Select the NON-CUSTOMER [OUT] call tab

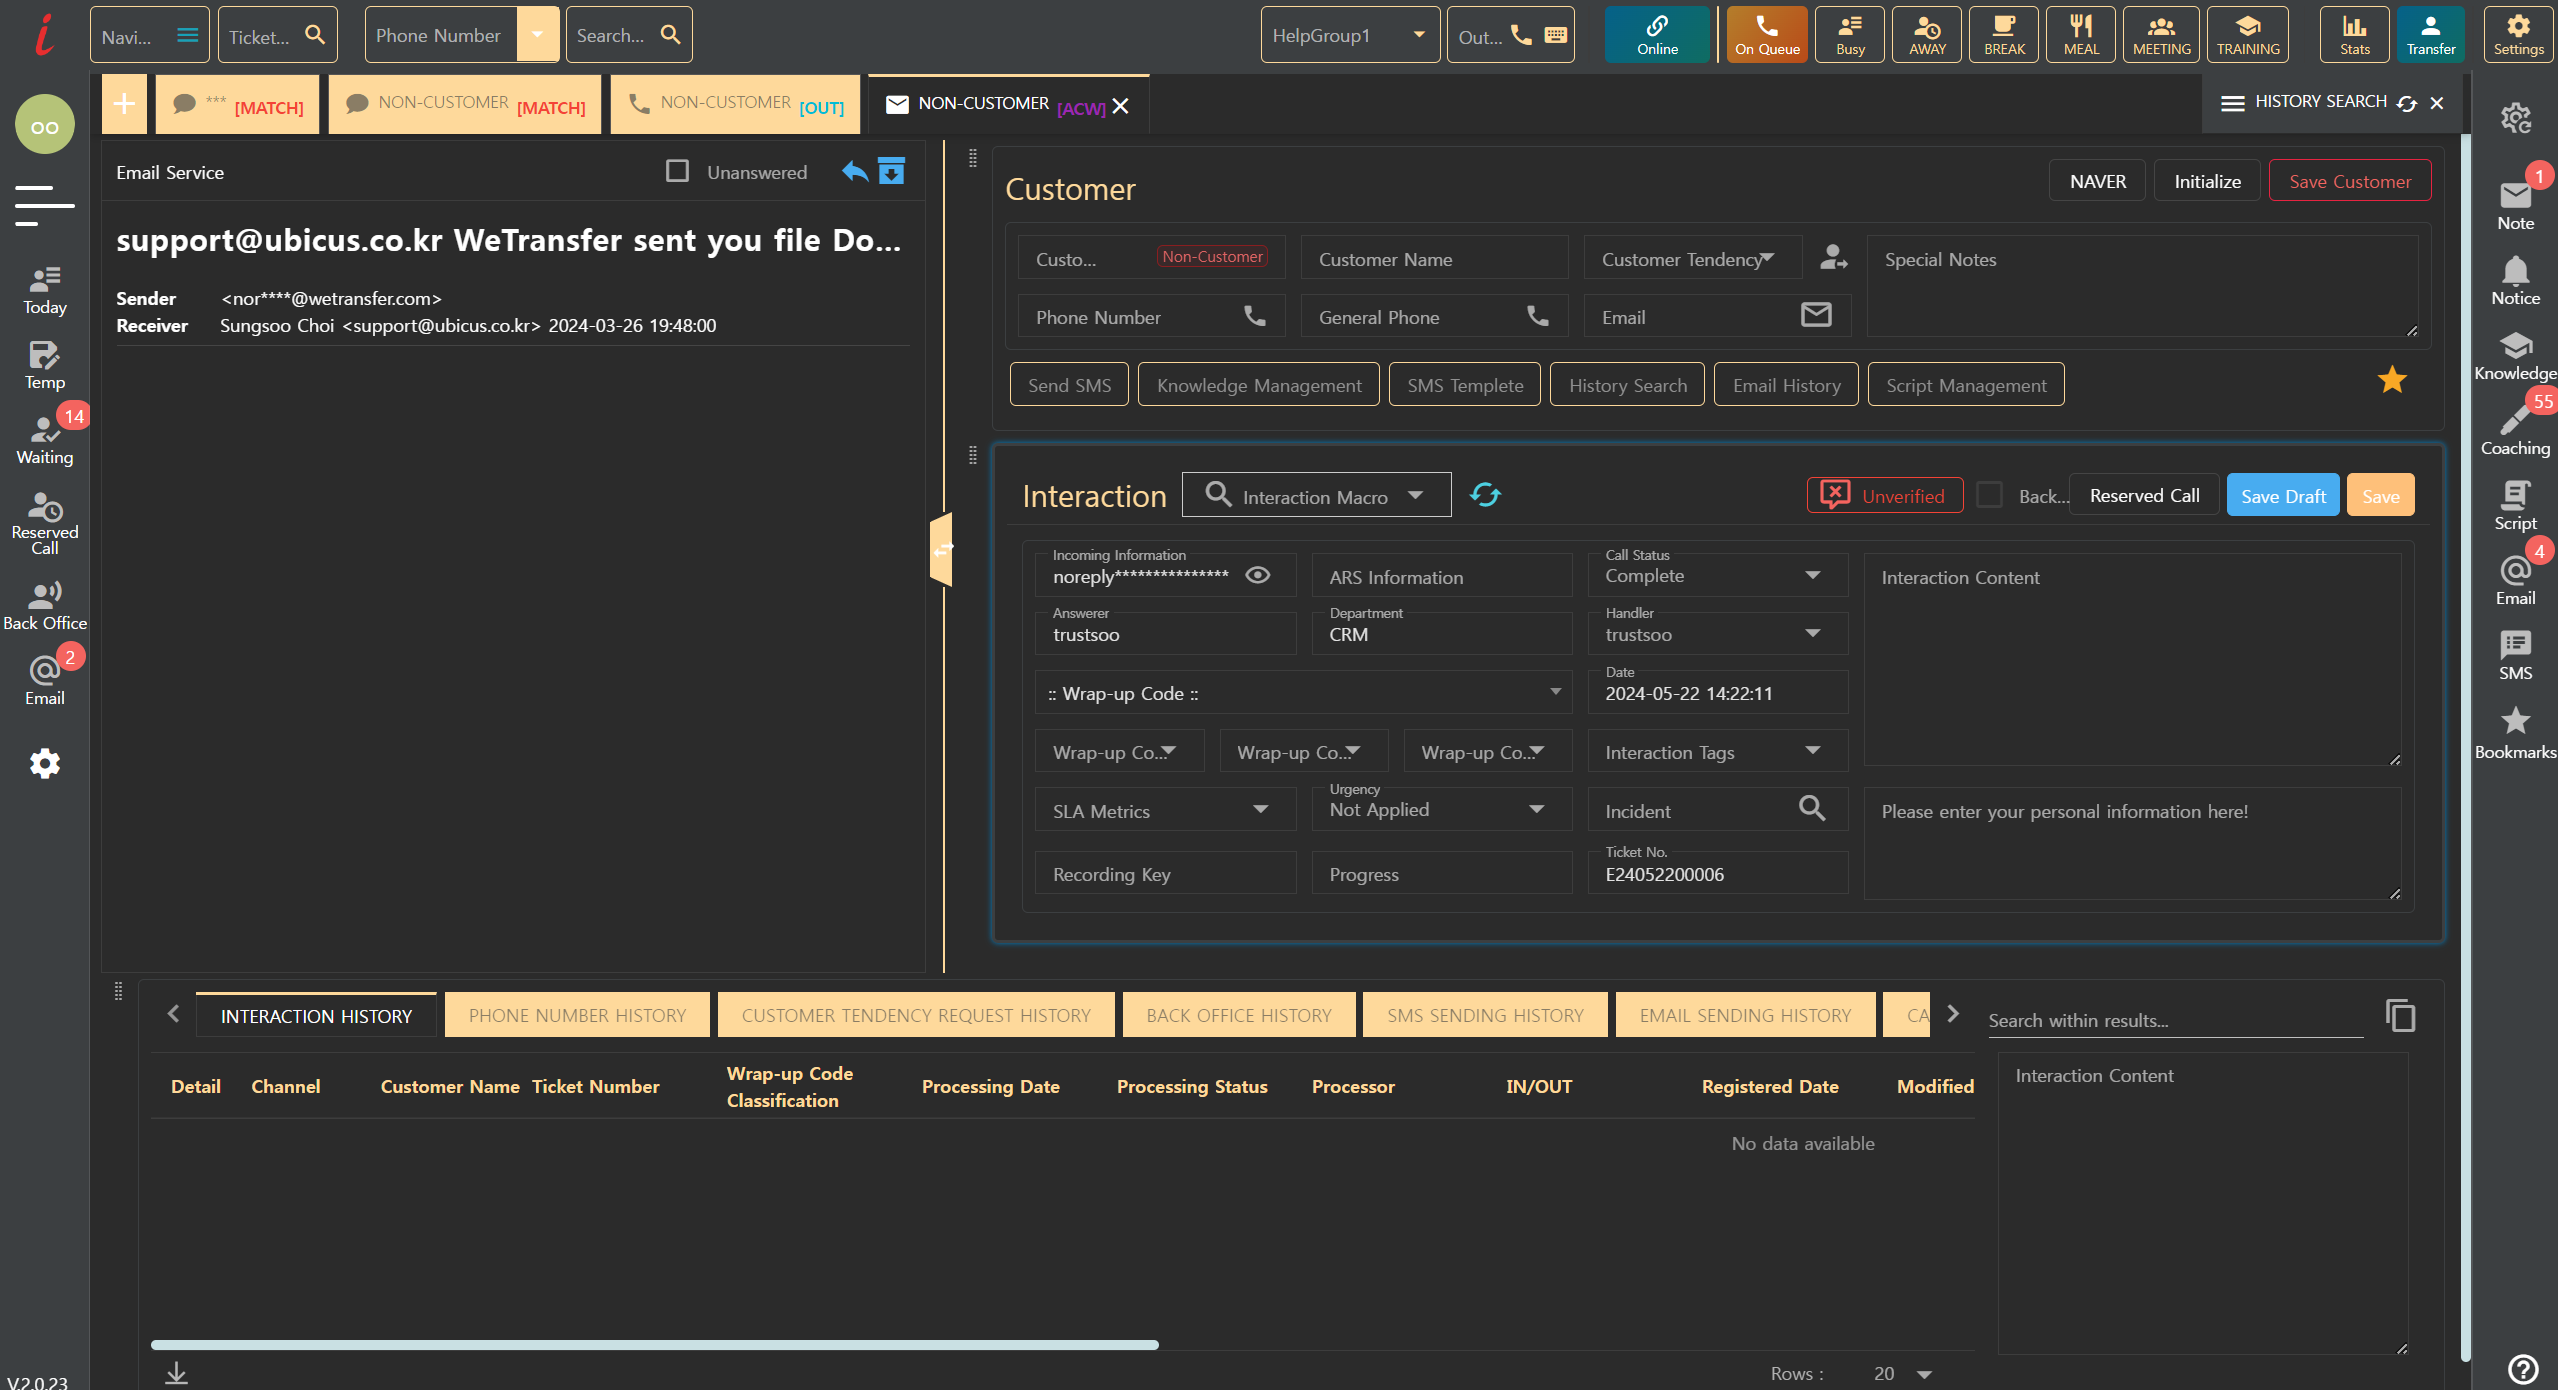(735, 104)
